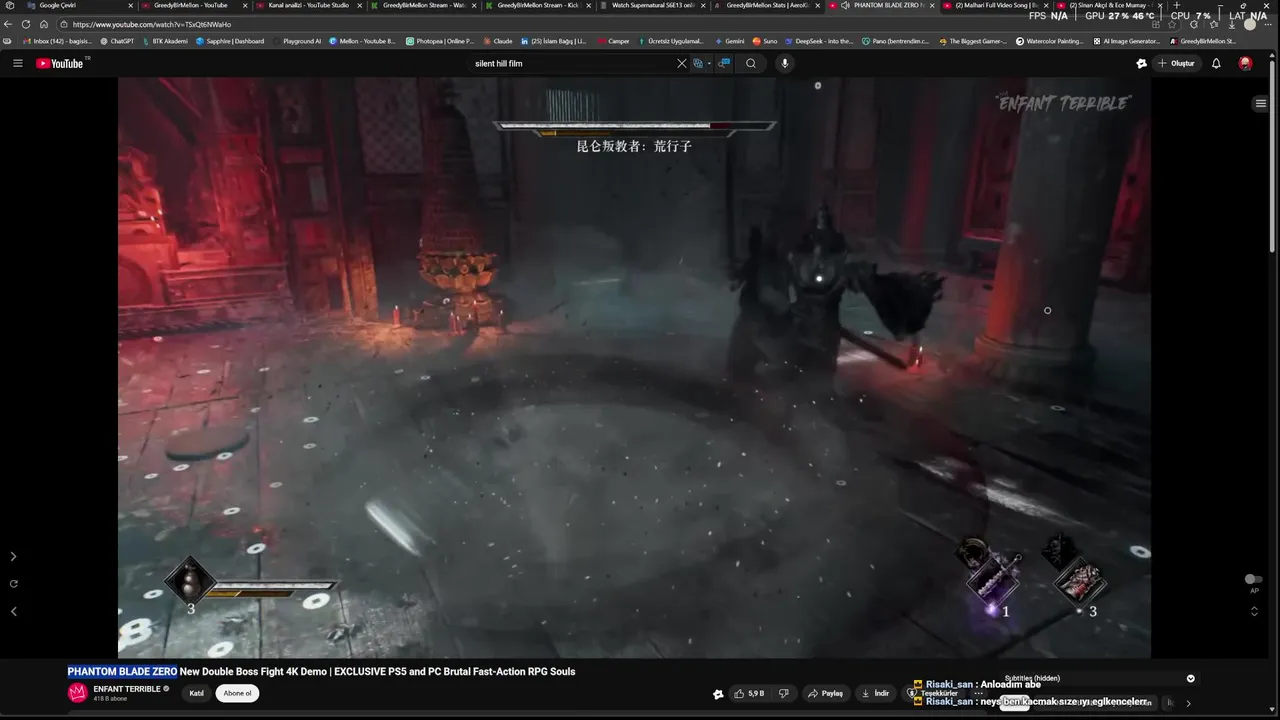
Task: Click the browser back arrow
Action: pyautogui.click(x=8, y=24)
